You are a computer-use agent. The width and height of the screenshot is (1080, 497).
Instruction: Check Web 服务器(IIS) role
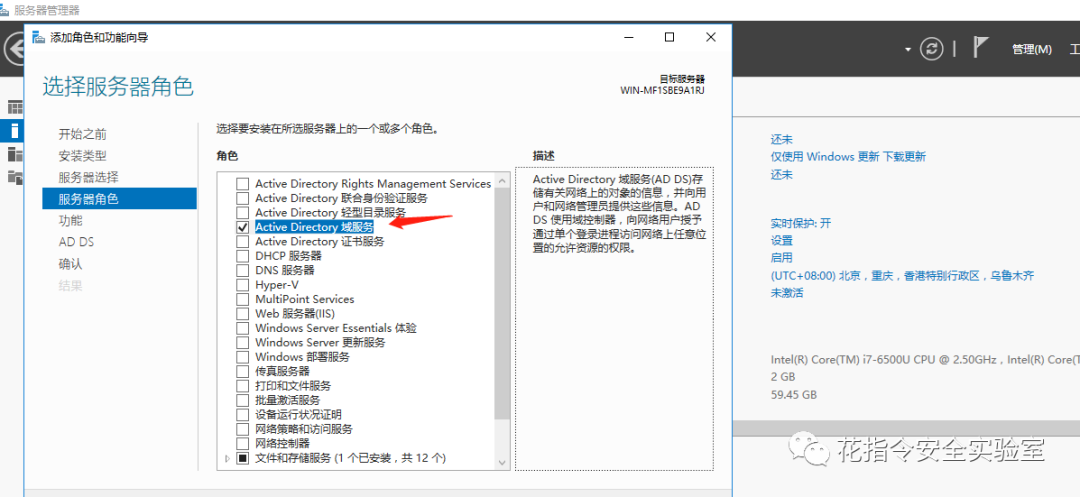point(242,314)
